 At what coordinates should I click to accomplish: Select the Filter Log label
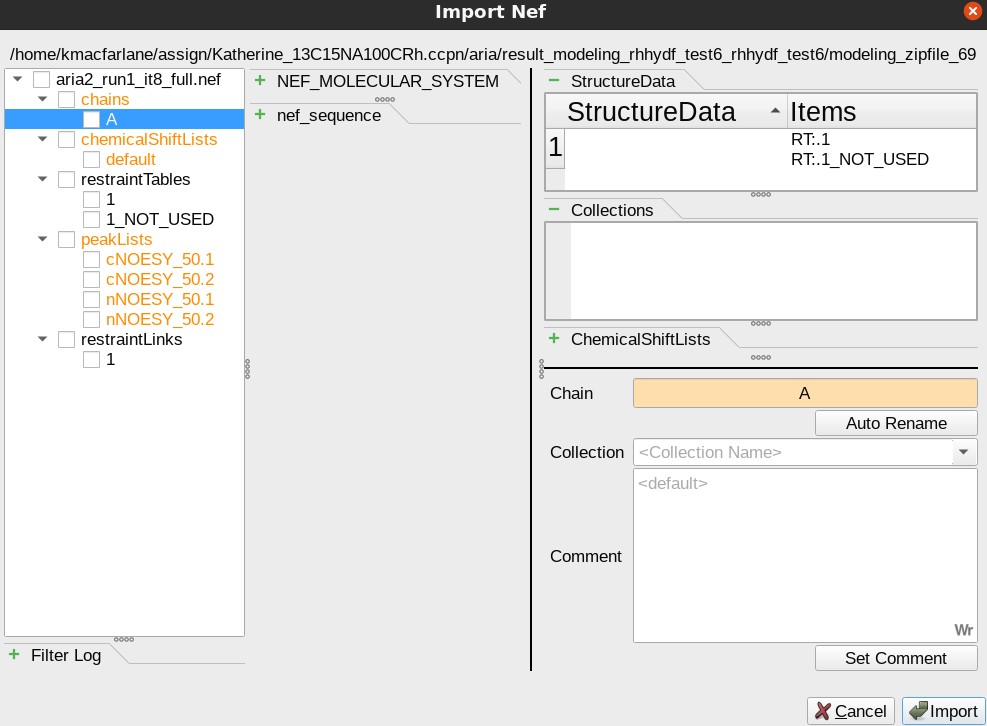[x=66, y=655]
